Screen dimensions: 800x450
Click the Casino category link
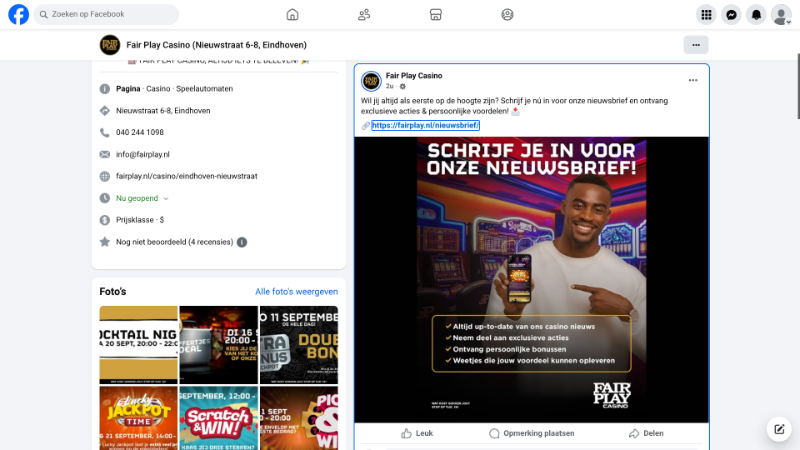tap(158, 89)
